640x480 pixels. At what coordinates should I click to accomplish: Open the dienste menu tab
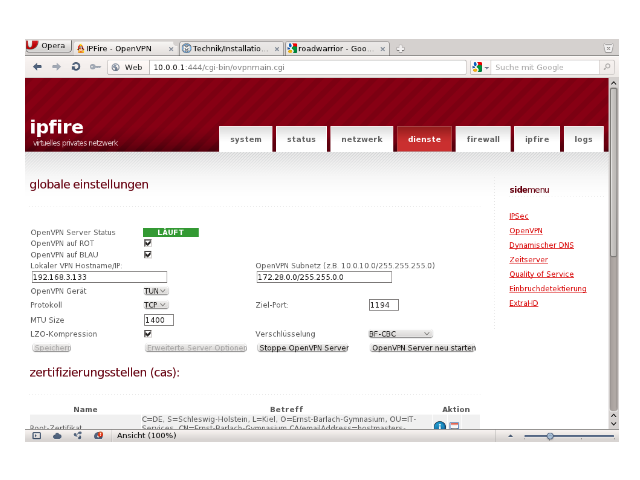424,139
